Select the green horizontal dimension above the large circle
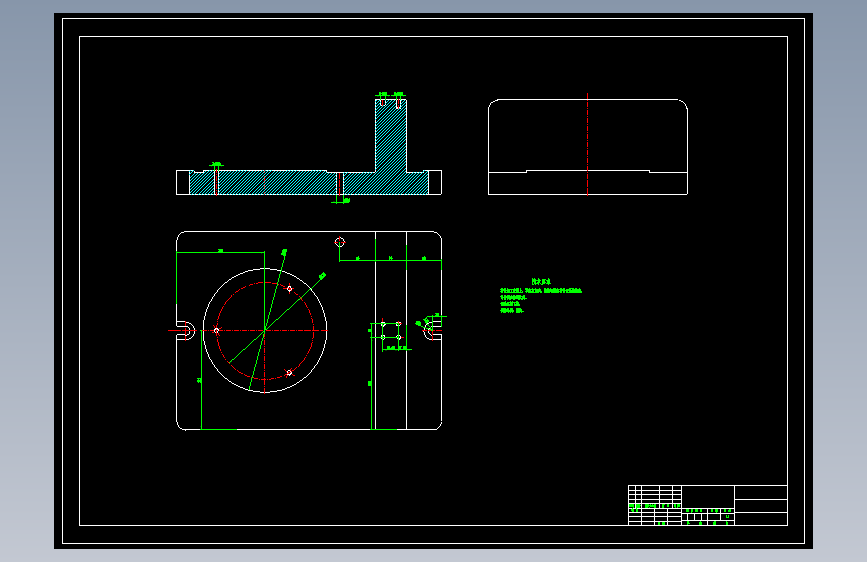This screenshot has width=867, height=562. point(220,252)
